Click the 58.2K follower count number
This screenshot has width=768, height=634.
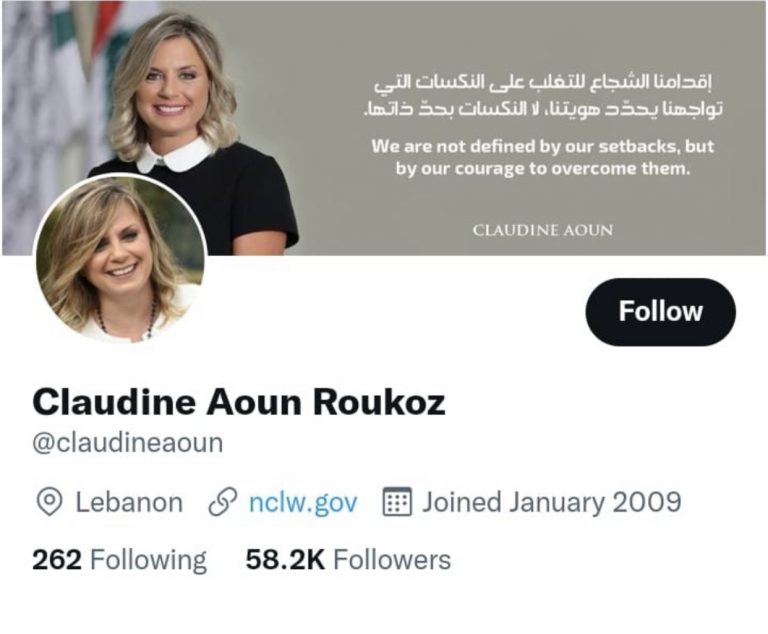(x=285, y=560)
